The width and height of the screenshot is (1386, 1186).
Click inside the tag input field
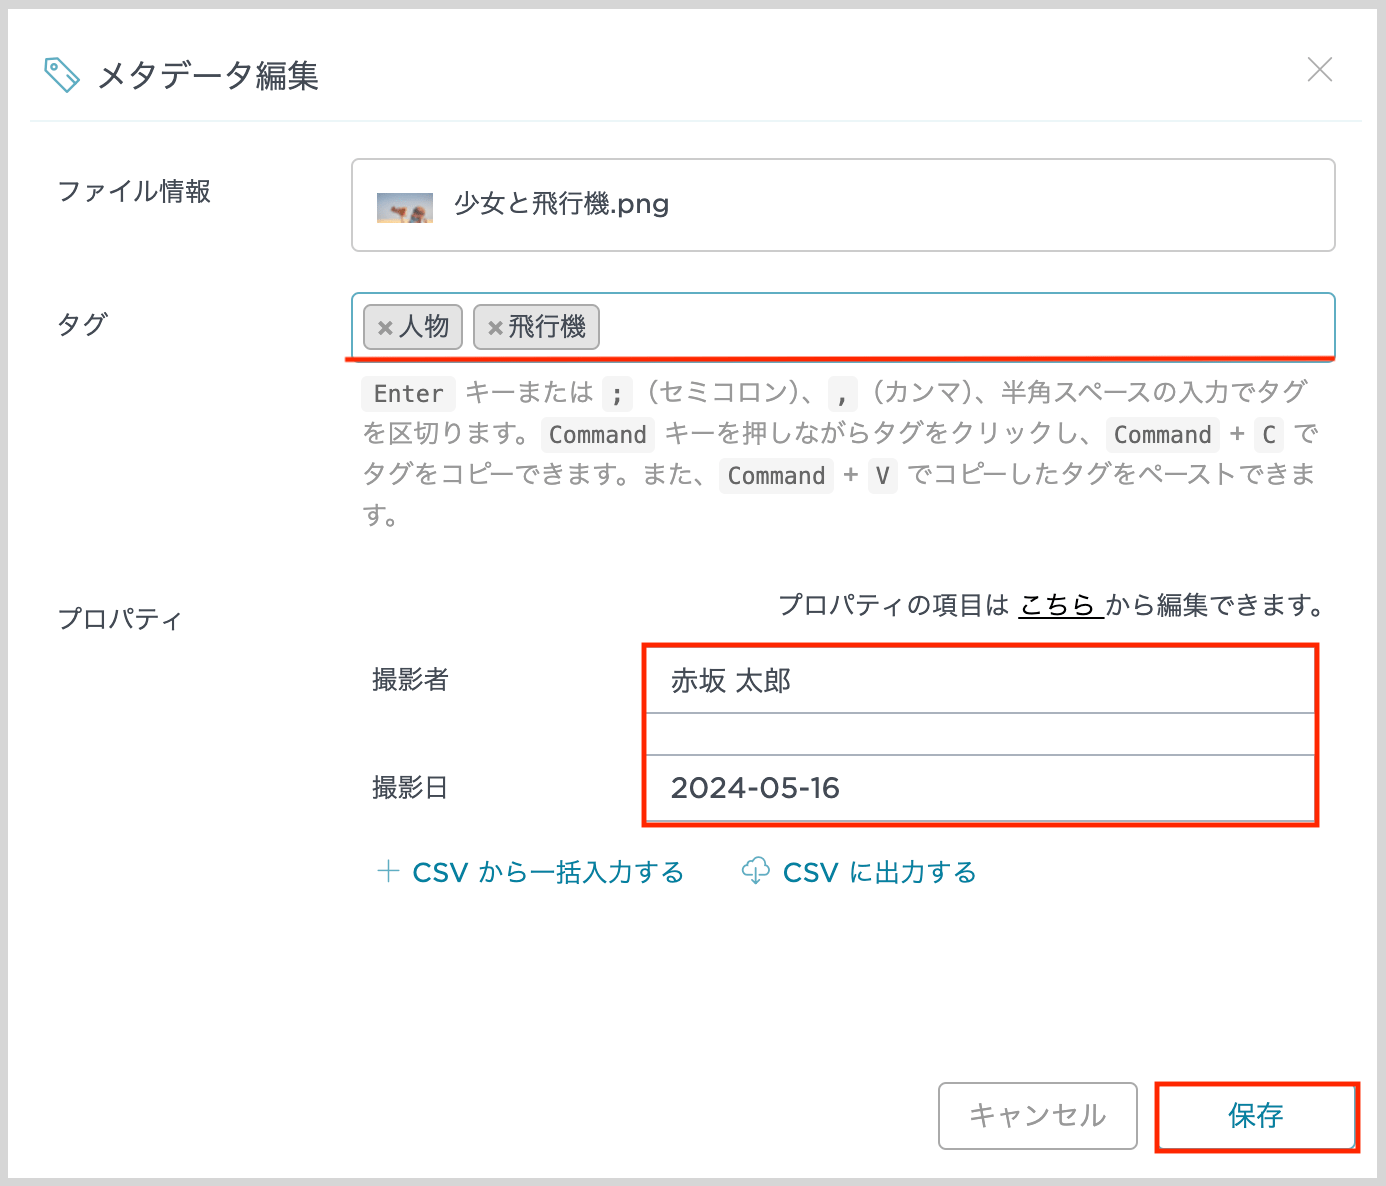[x=900, y=327]
